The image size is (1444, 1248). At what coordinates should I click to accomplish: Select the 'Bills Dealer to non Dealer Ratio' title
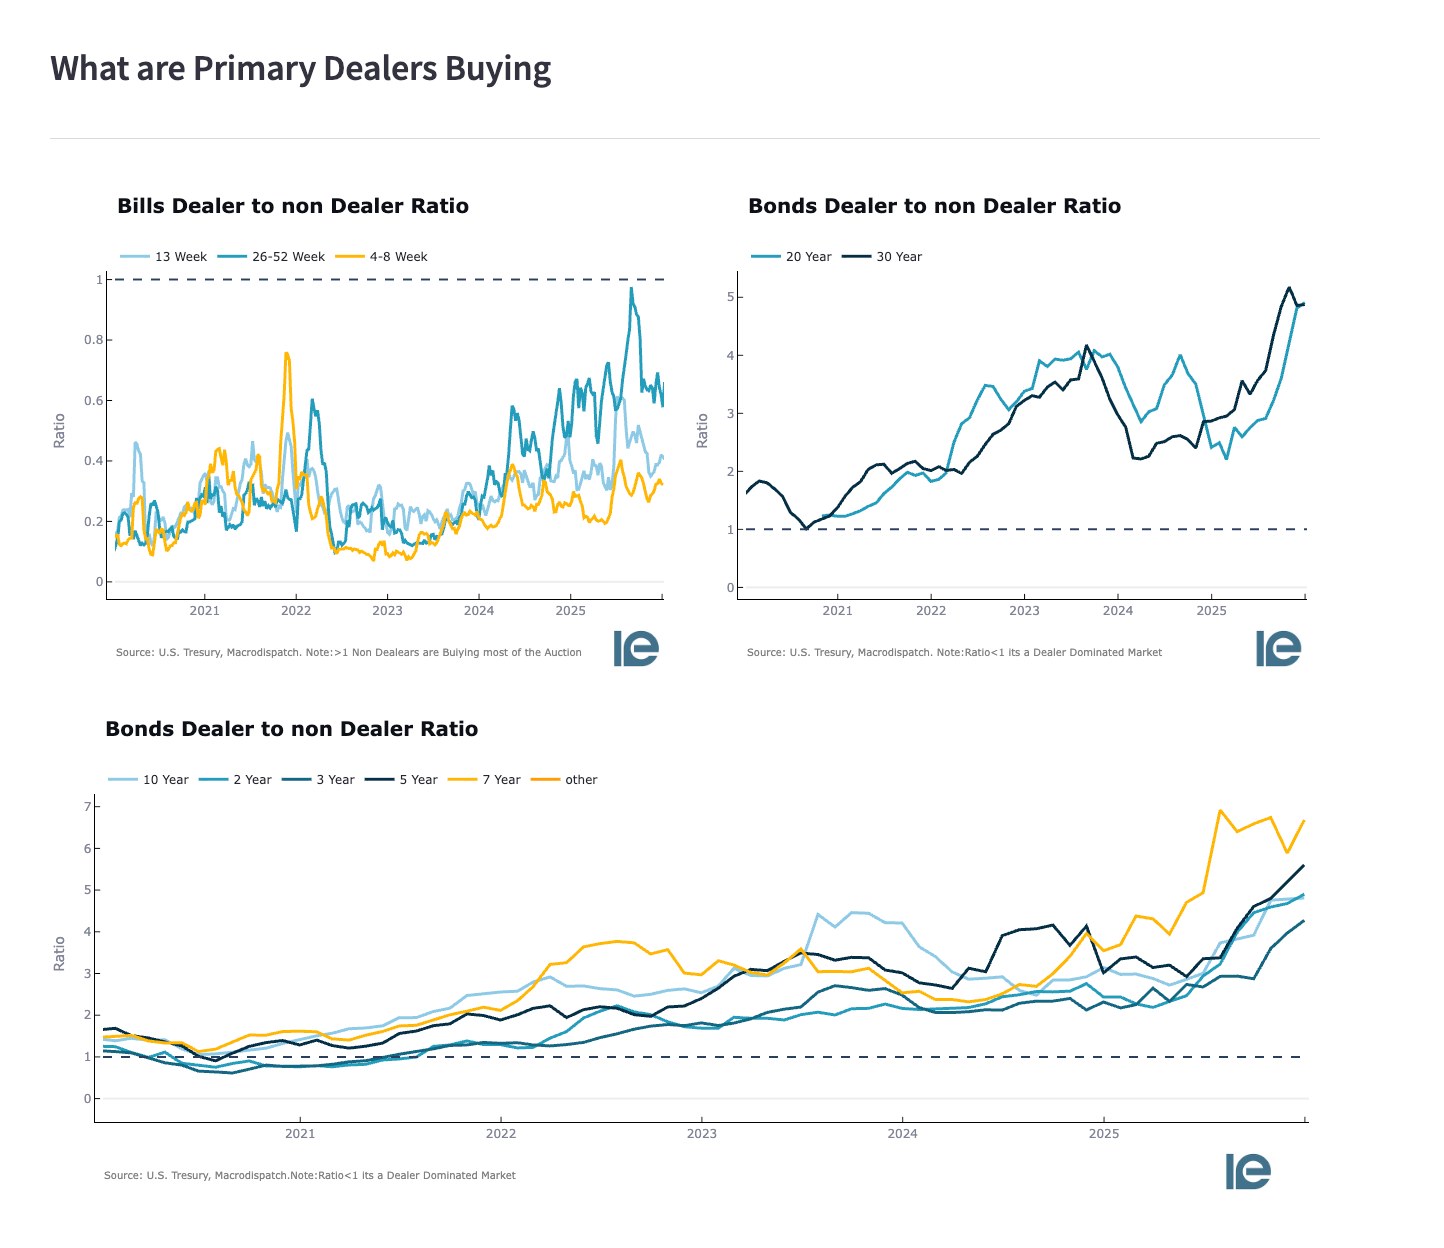293,206
